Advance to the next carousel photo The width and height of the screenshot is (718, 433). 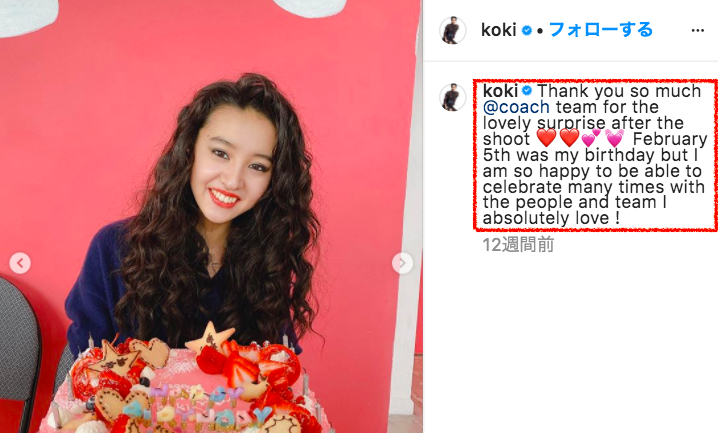[402, 263]
